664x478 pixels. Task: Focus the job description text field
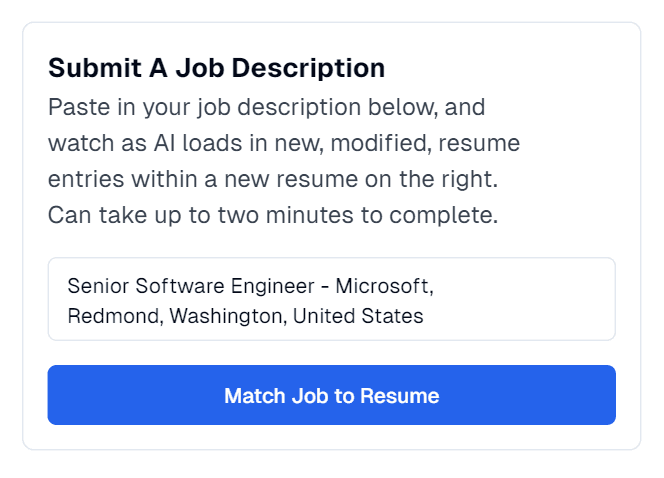pos(331,299)
